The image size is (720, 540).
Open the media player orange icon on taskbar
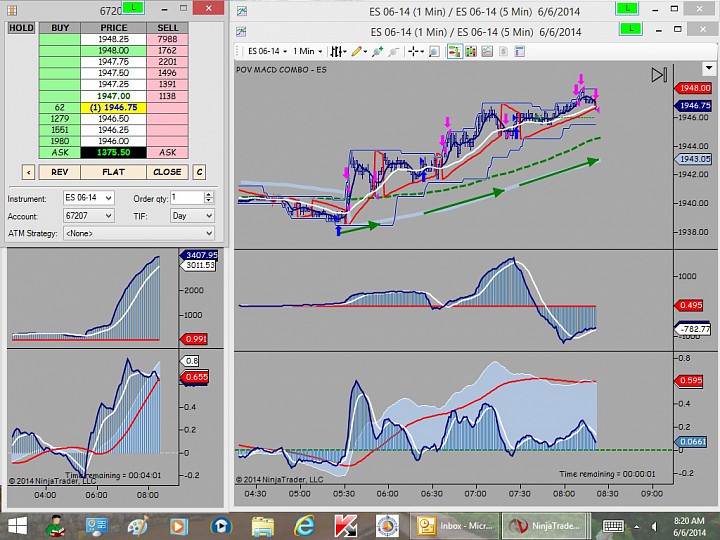tap(179, 526)
